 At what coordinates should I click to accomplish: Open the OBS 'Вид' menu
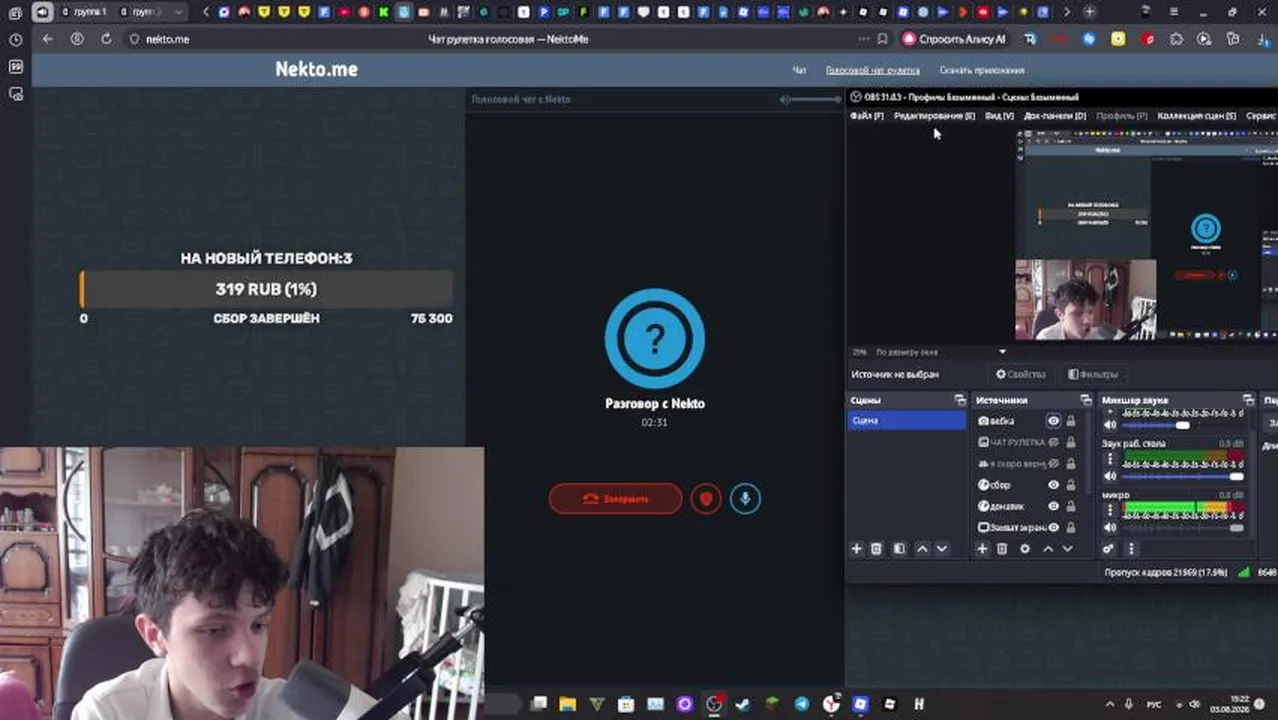(x=999, y=116)
